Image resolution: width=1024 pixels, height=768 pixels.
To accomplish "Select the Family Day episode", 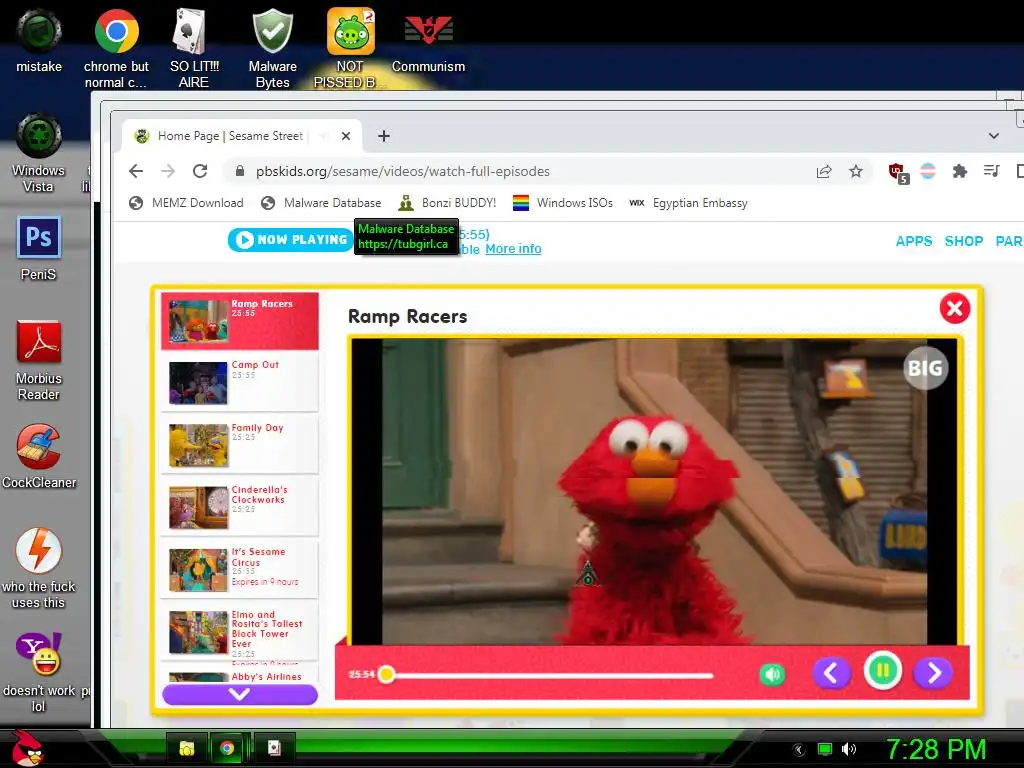I will [240, 445].
